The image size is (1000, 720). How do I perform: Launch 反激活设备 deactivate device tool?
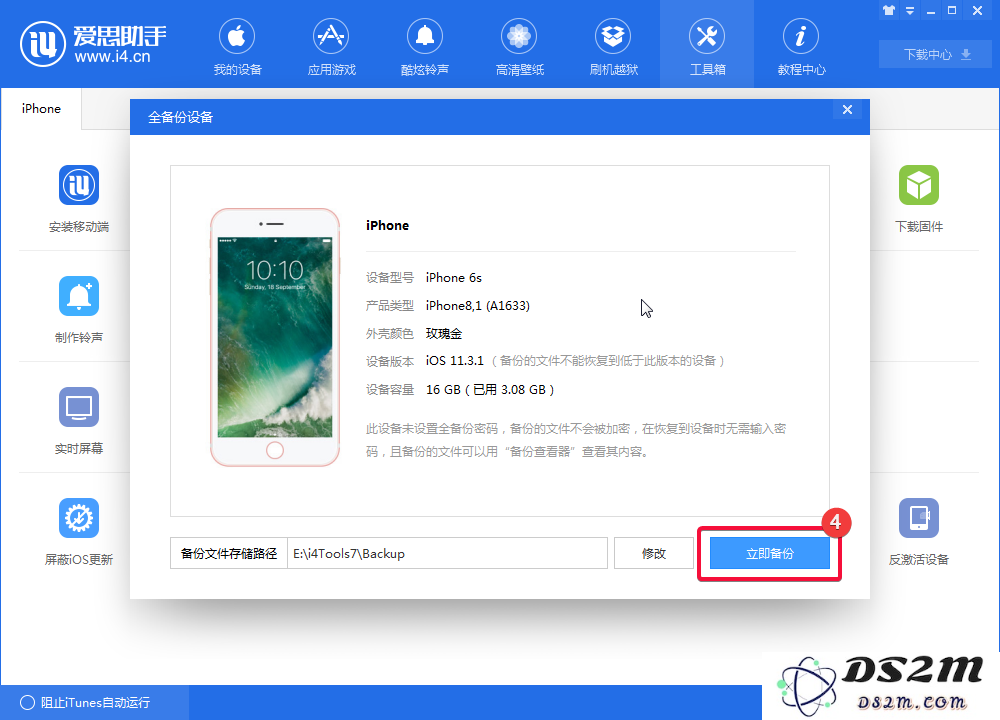(918, 531)
